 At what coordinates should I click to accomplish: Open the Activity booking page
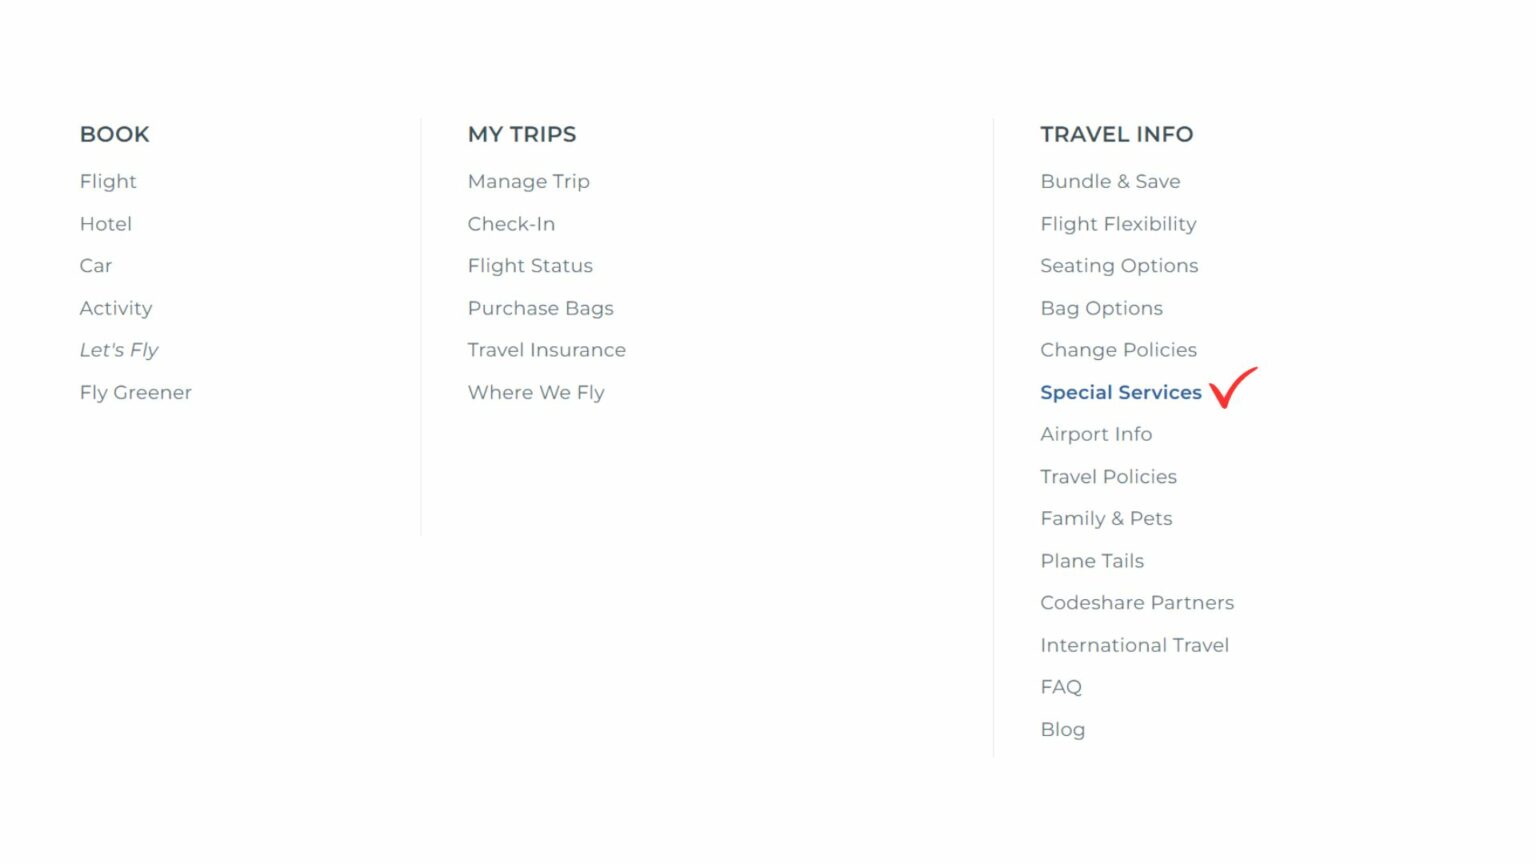coord(116,308)
